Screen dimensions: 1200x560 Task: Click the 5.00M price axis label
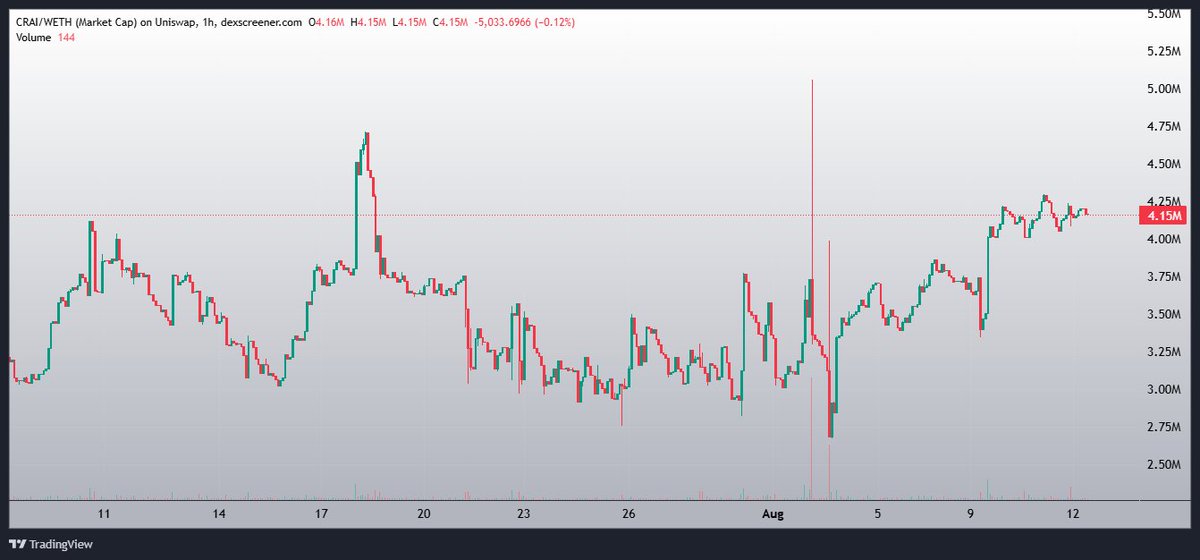tap(1163, 89)
